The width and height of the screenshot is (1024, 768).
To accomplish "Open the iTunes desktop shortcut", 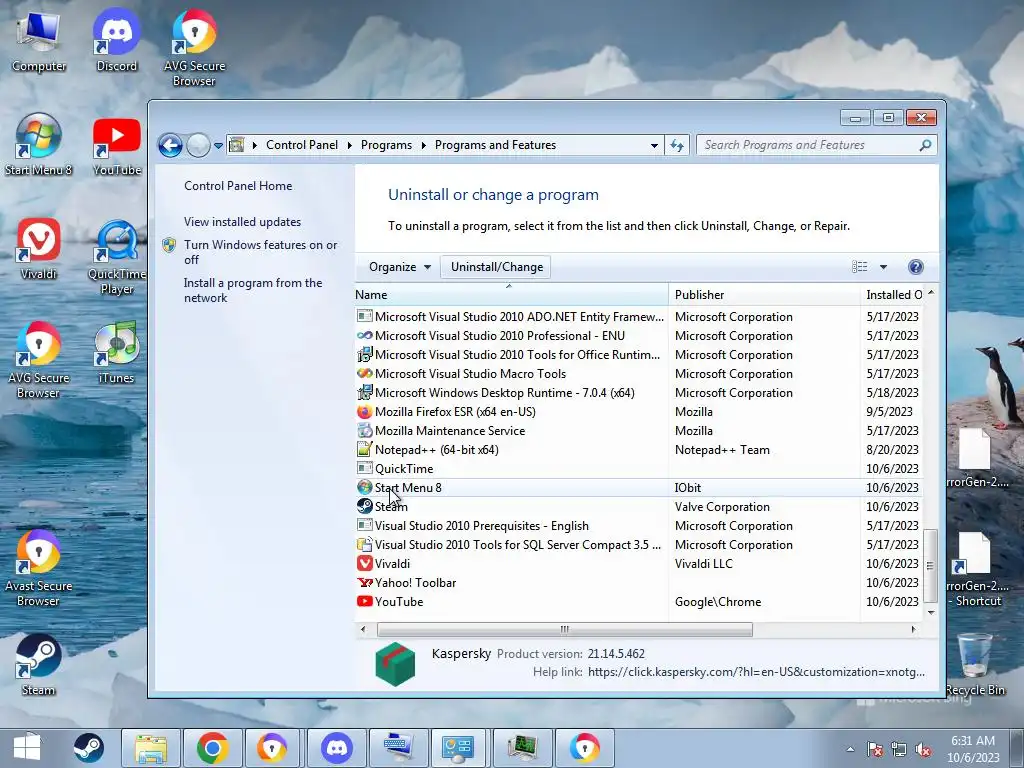I will point(116,353).
